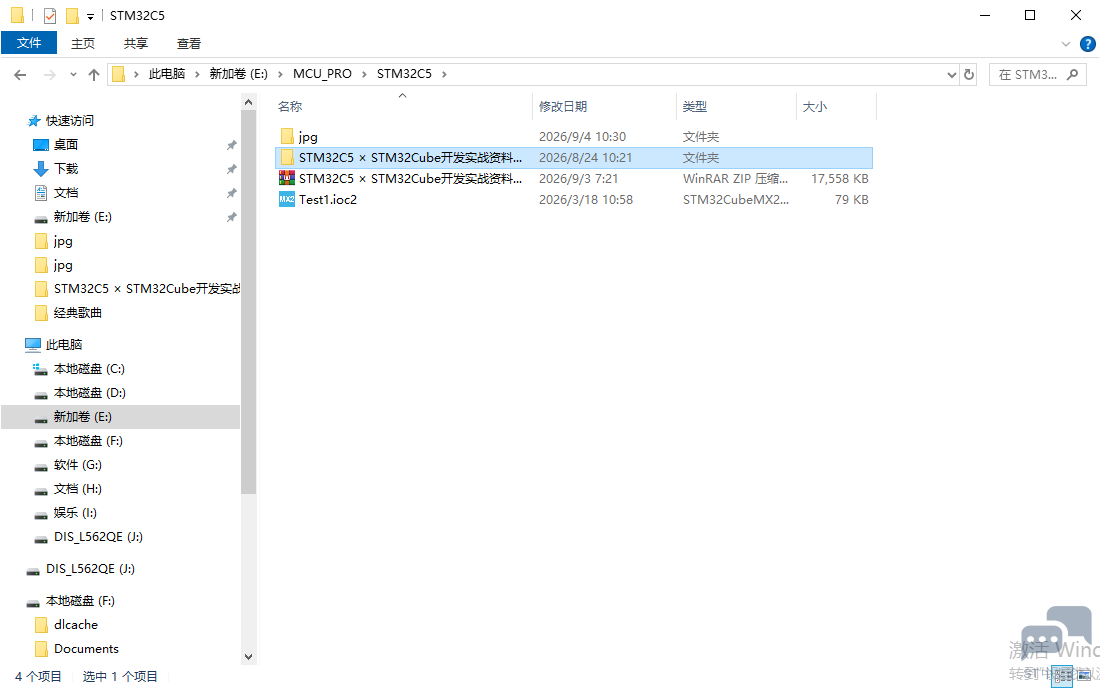1100x689 pixels.
Task: Open 文档 (H:) drive
Action: (77, 489)
